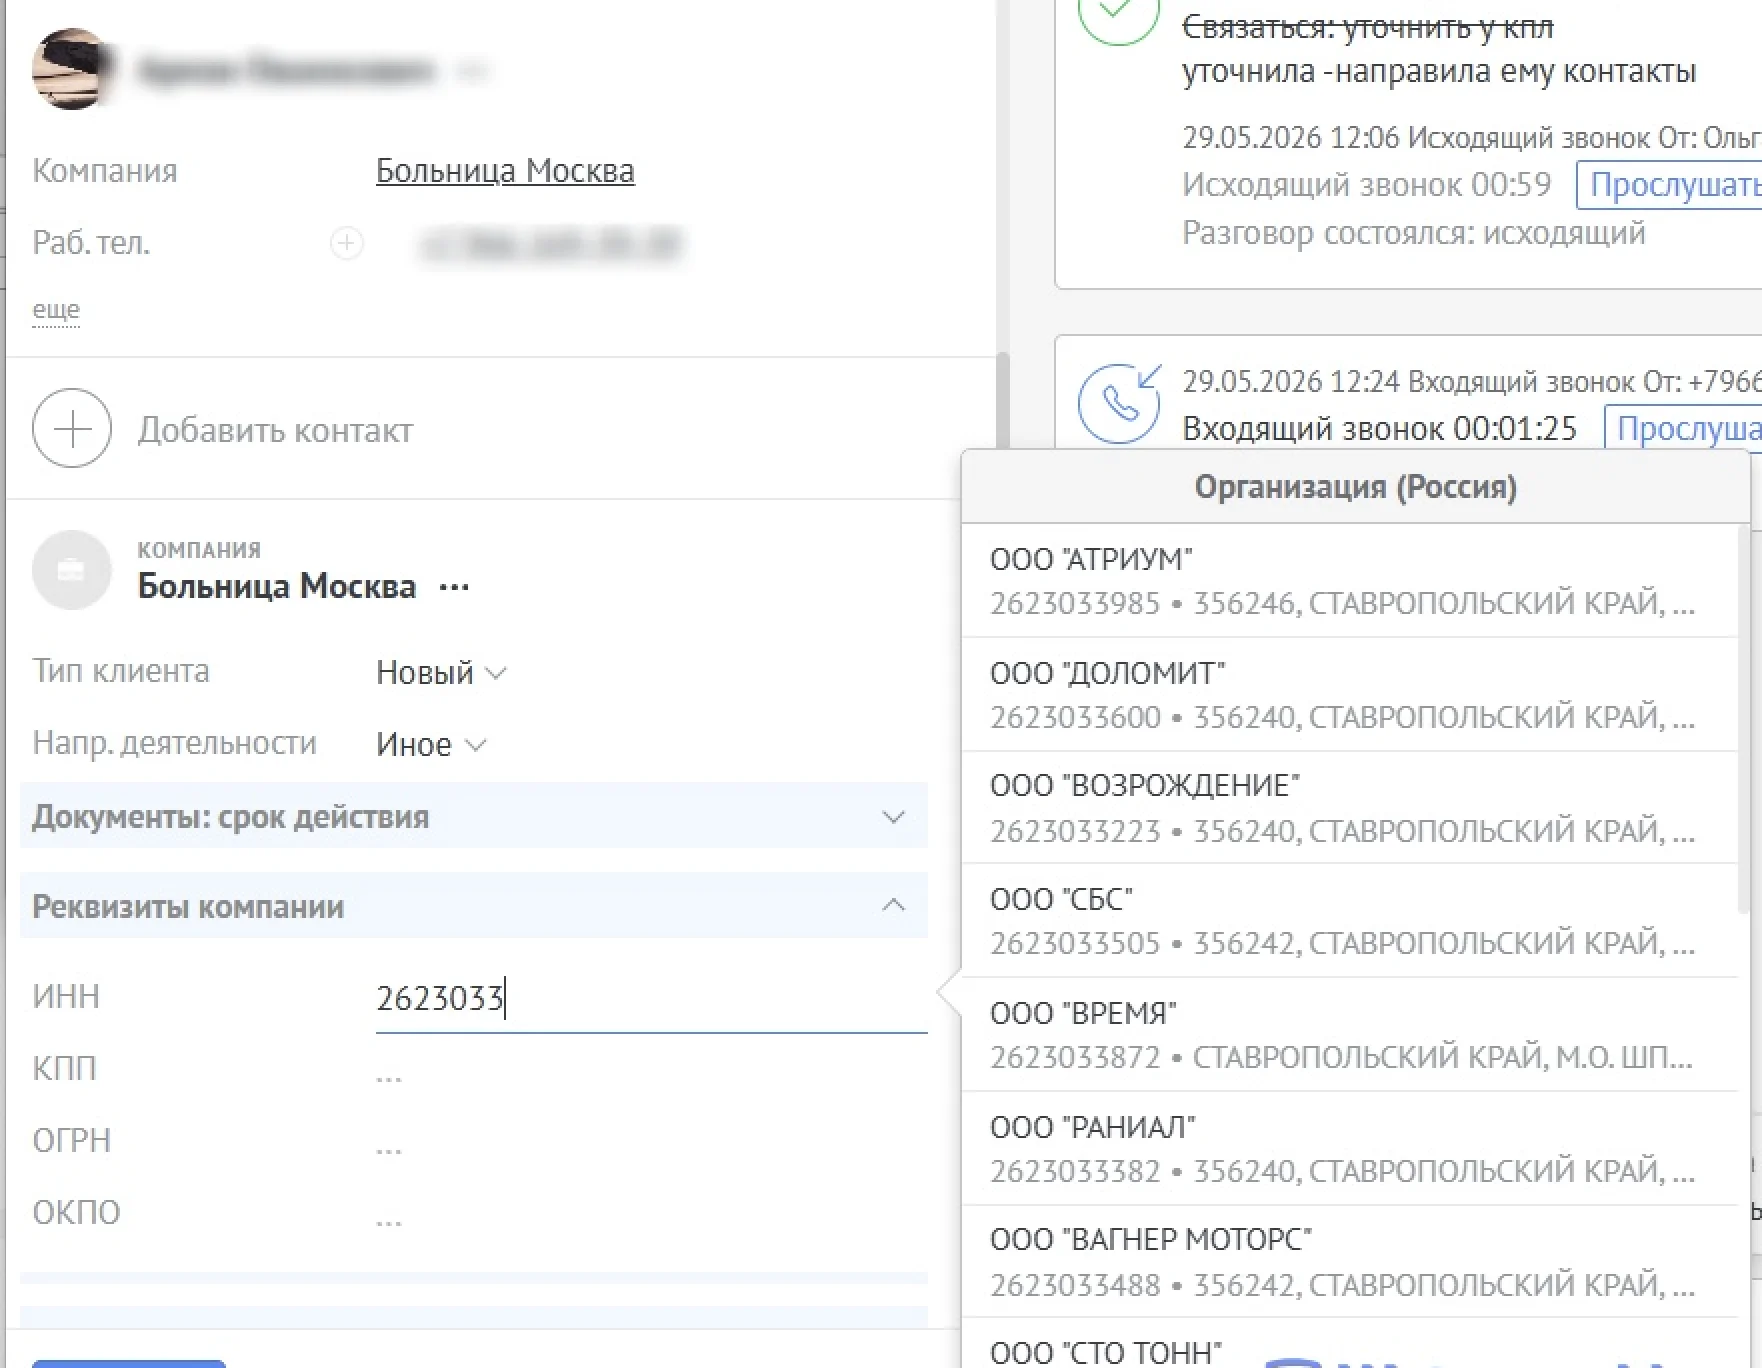Click the company briefcase icon
This screenshot has height=1368, width=1762.
pyautogui.click(x=72, y=570)
